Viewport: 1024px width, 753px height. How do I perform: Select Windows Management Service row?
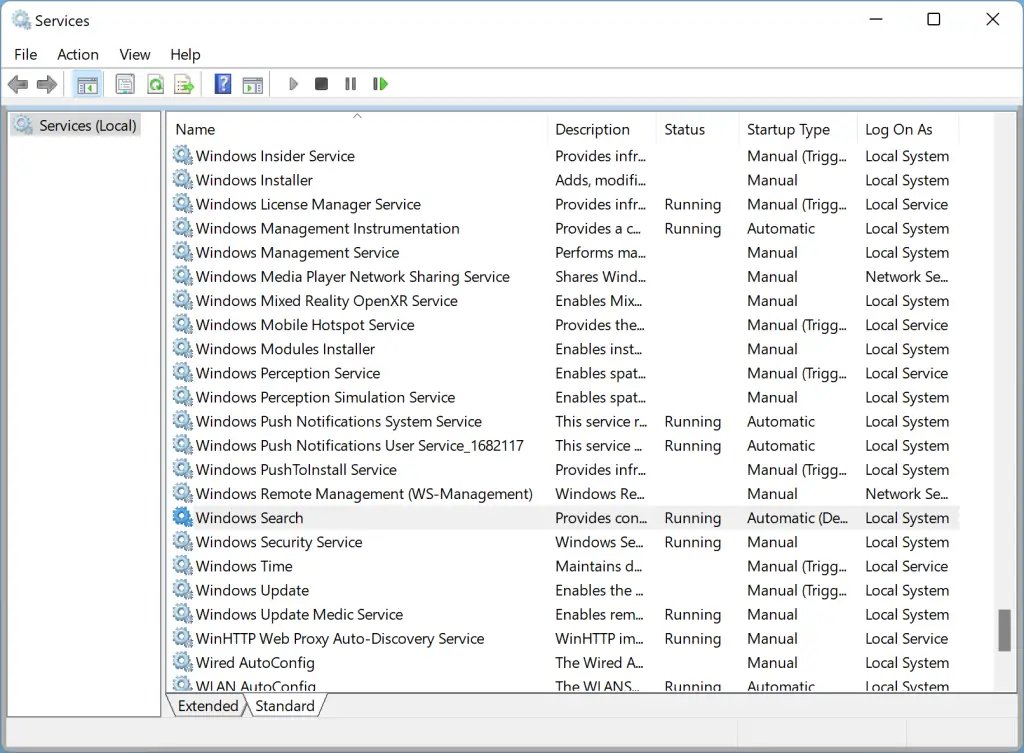(565, 252)
